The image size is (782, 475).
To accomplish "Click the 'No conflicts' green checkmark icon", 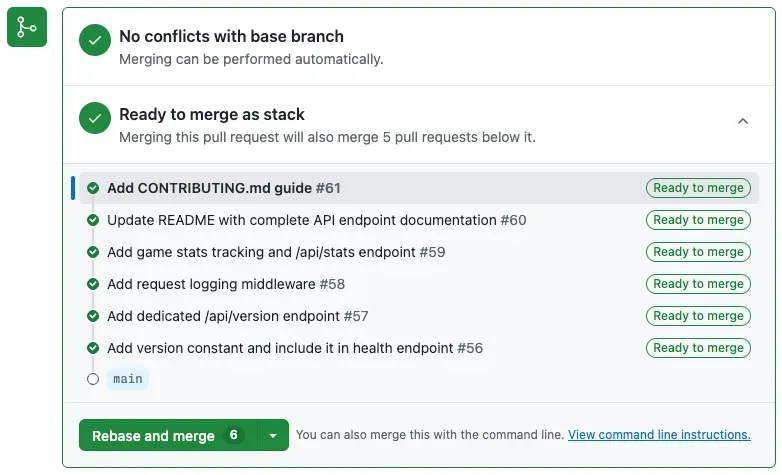I will 95,41.
